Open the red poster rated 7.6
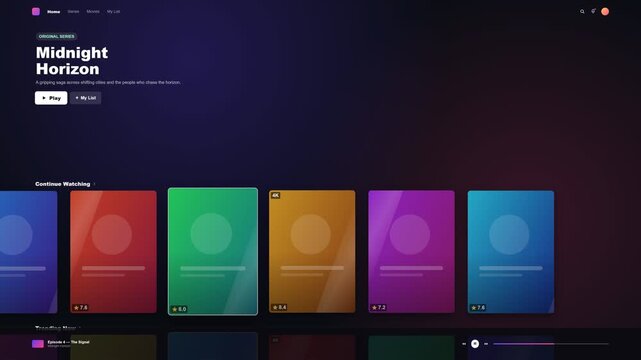641x360 pixels. tap(113, 252)
